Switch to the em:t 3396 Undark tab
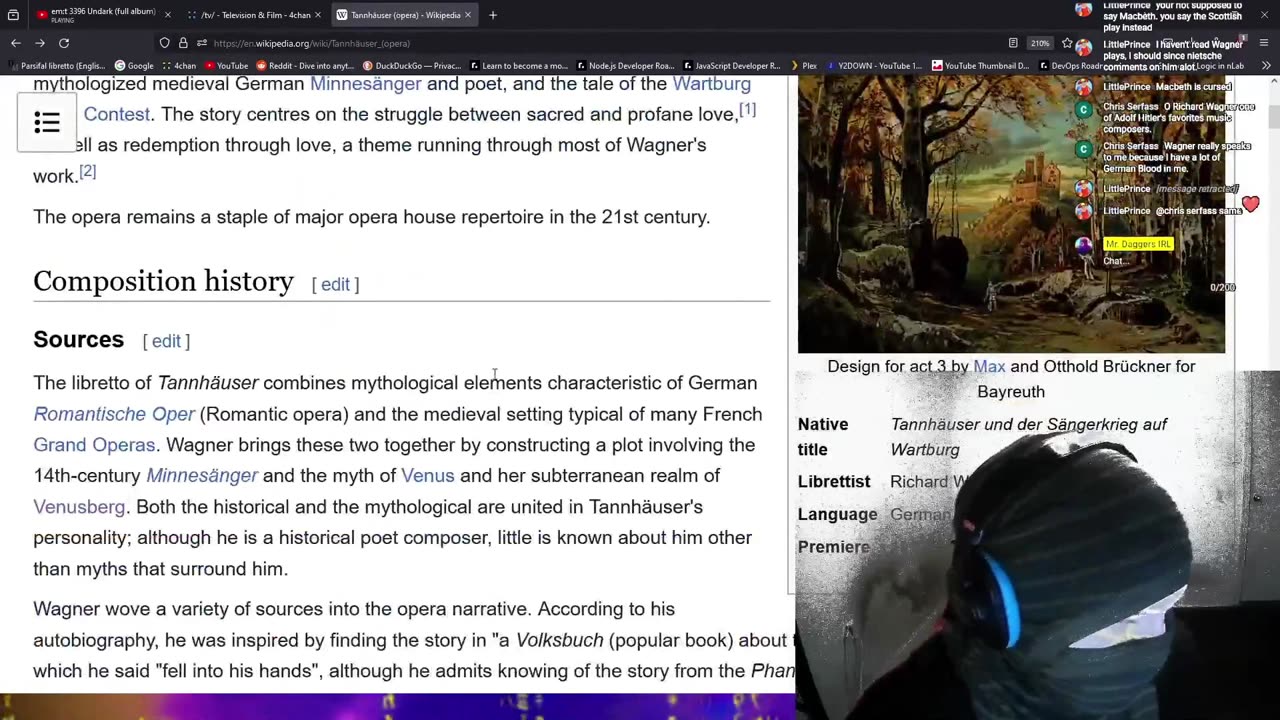 click(103, 15)
